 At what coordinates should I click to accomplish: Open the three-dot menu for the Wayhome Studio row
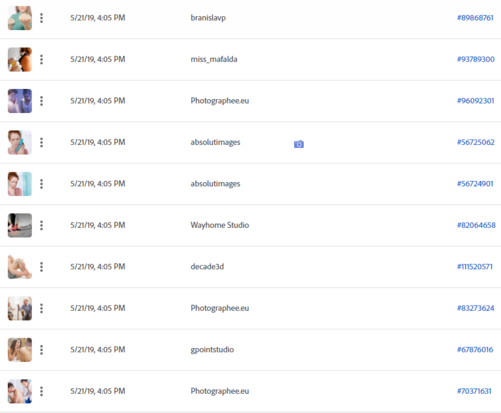coord(41,225)
